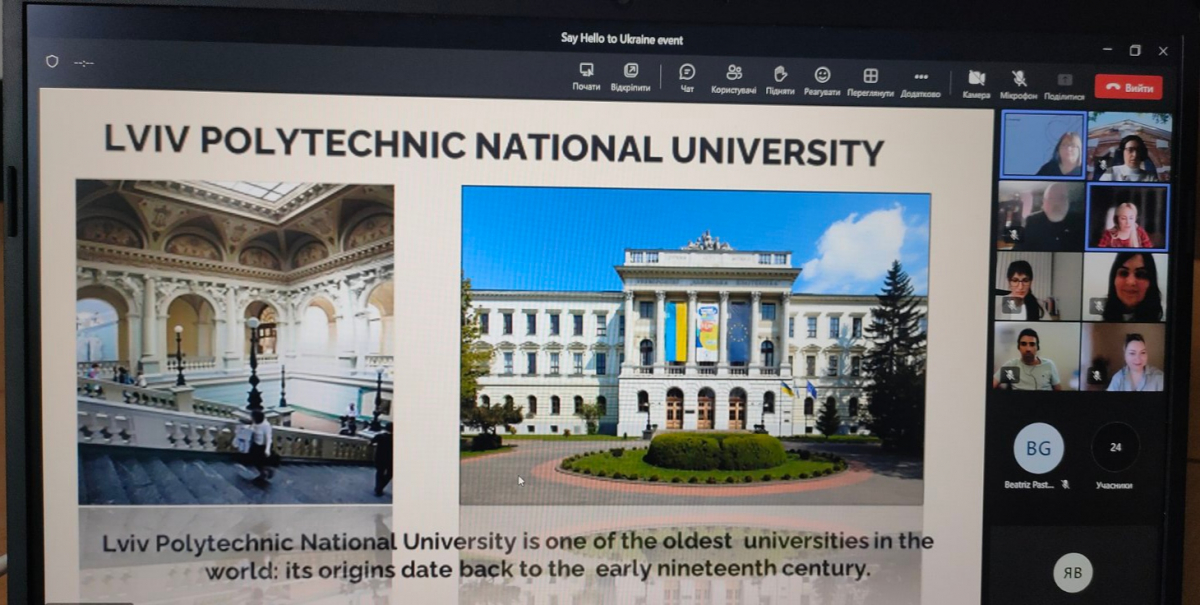
Task: Click the Почати (Start) presentation icon
Action: [586, 72]
